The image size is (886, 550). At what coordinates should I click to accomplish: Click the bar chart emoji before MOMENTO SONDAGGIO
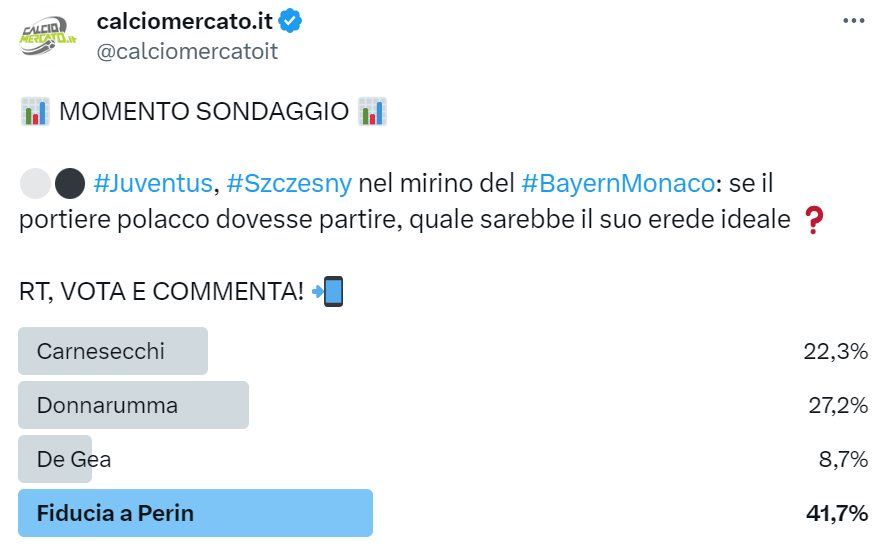click(x=34, y=111)
